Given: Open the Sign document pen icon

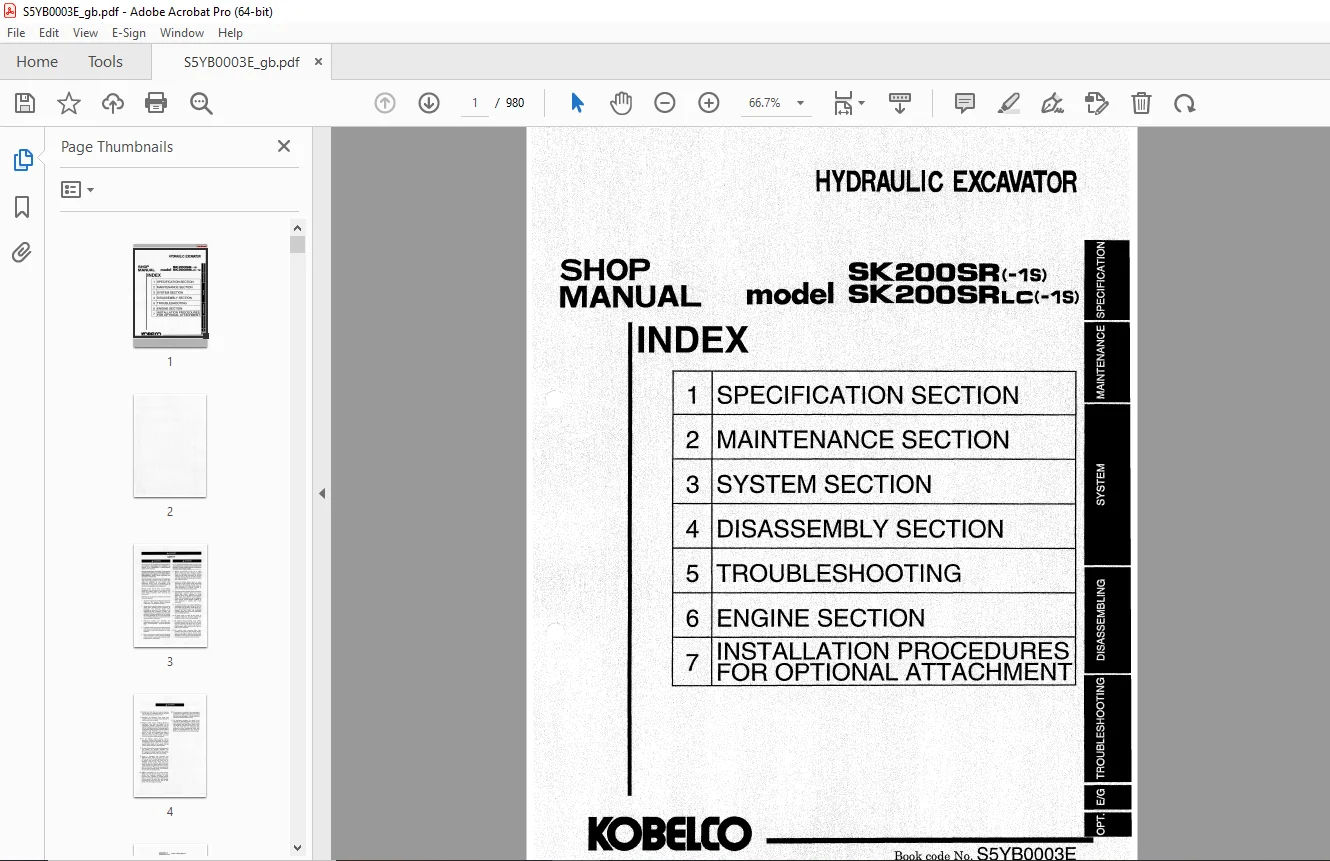Looking at the screenshot, I should click(x=1053, y=103).
